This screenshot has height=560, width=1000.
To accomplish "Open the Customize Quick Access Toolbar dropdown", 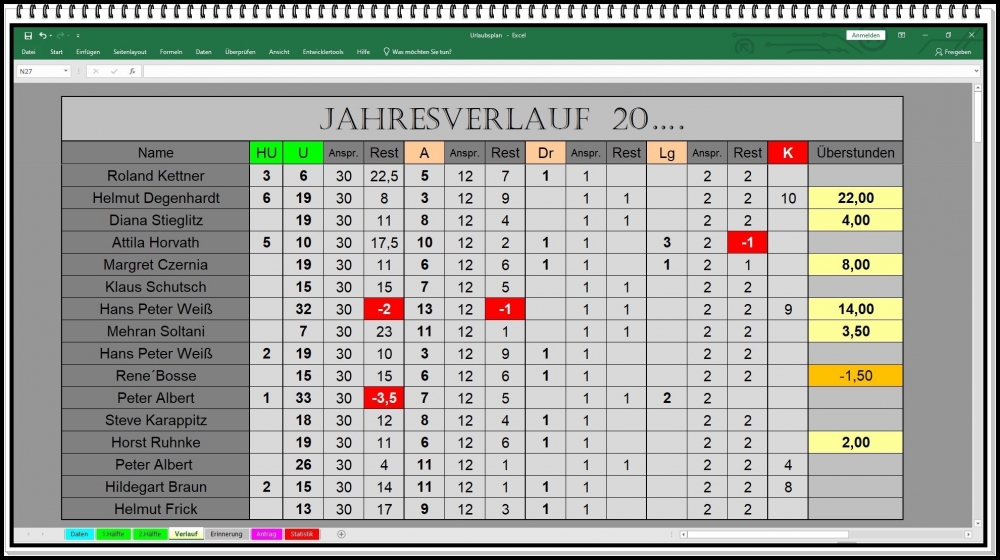I will [76, 35].
